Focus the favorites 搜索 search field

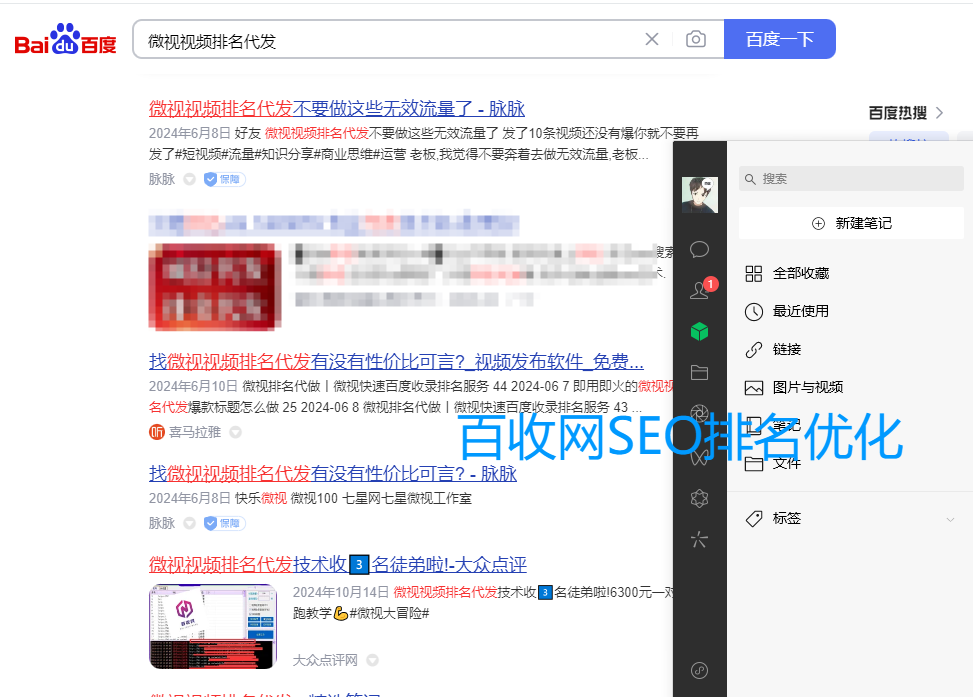851,179
